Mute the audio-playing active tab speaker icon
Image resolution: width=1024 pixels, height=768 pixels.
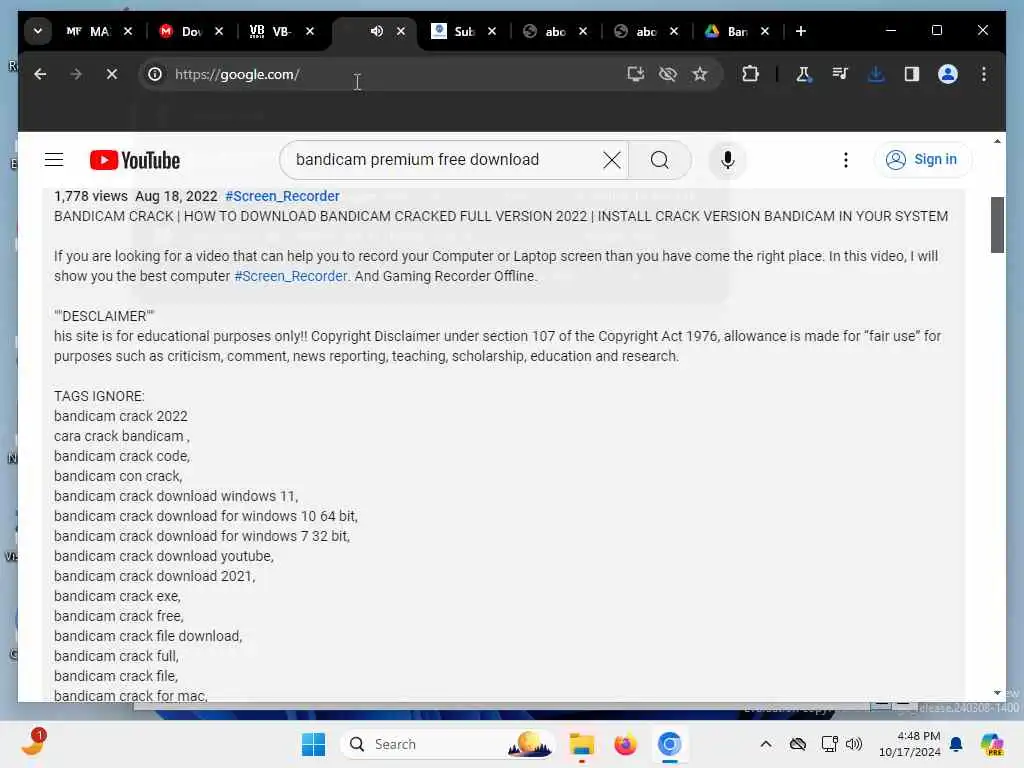(x=376, y=31)
